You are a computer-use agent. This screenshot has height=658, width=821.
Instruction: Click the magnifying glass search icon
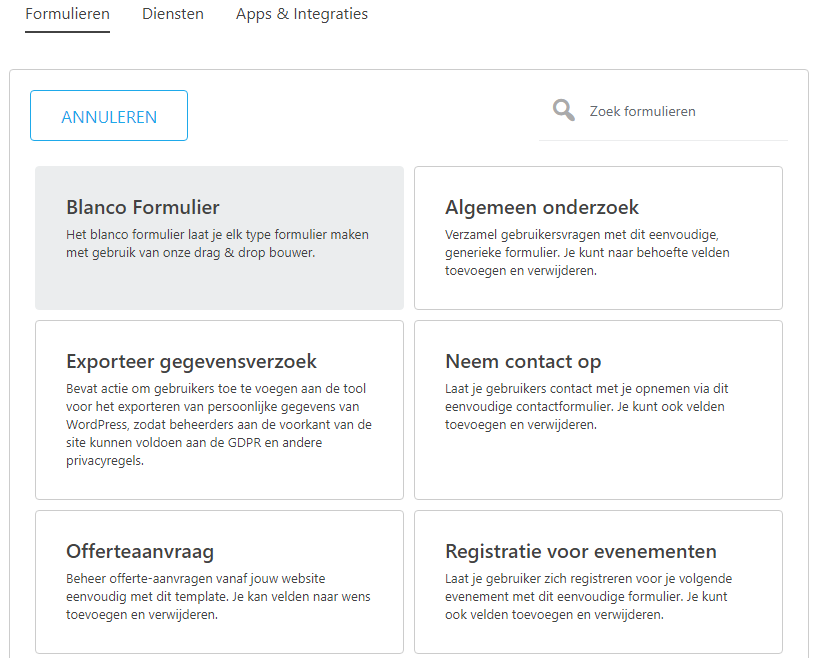click(x=564, y=110)
